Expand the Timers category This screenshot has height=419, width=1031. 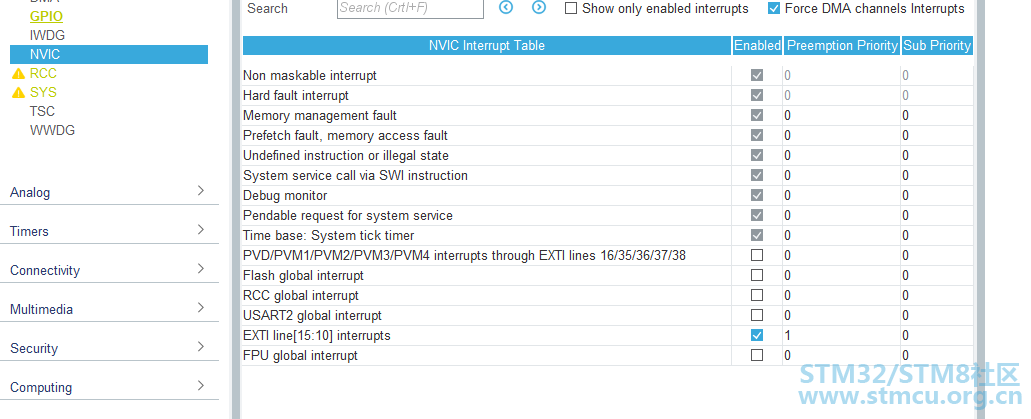tap(109, 231)
